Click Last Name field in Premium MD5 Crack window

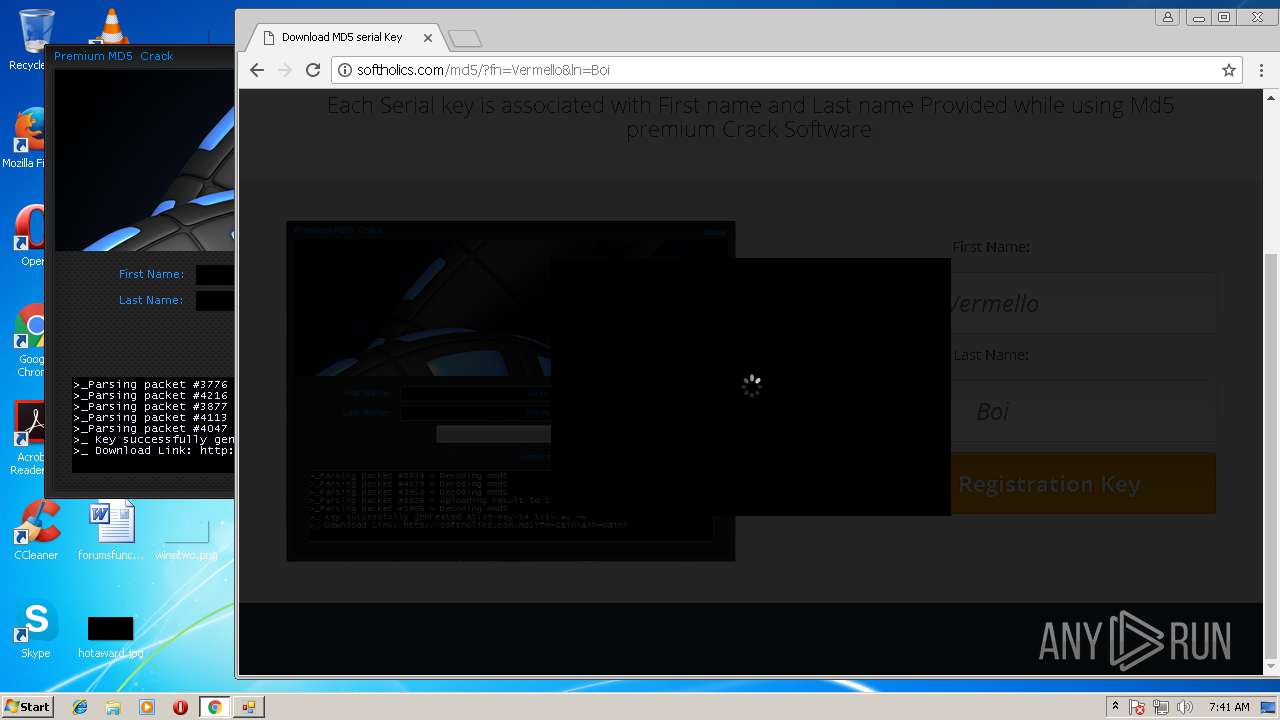pos(215,301)
